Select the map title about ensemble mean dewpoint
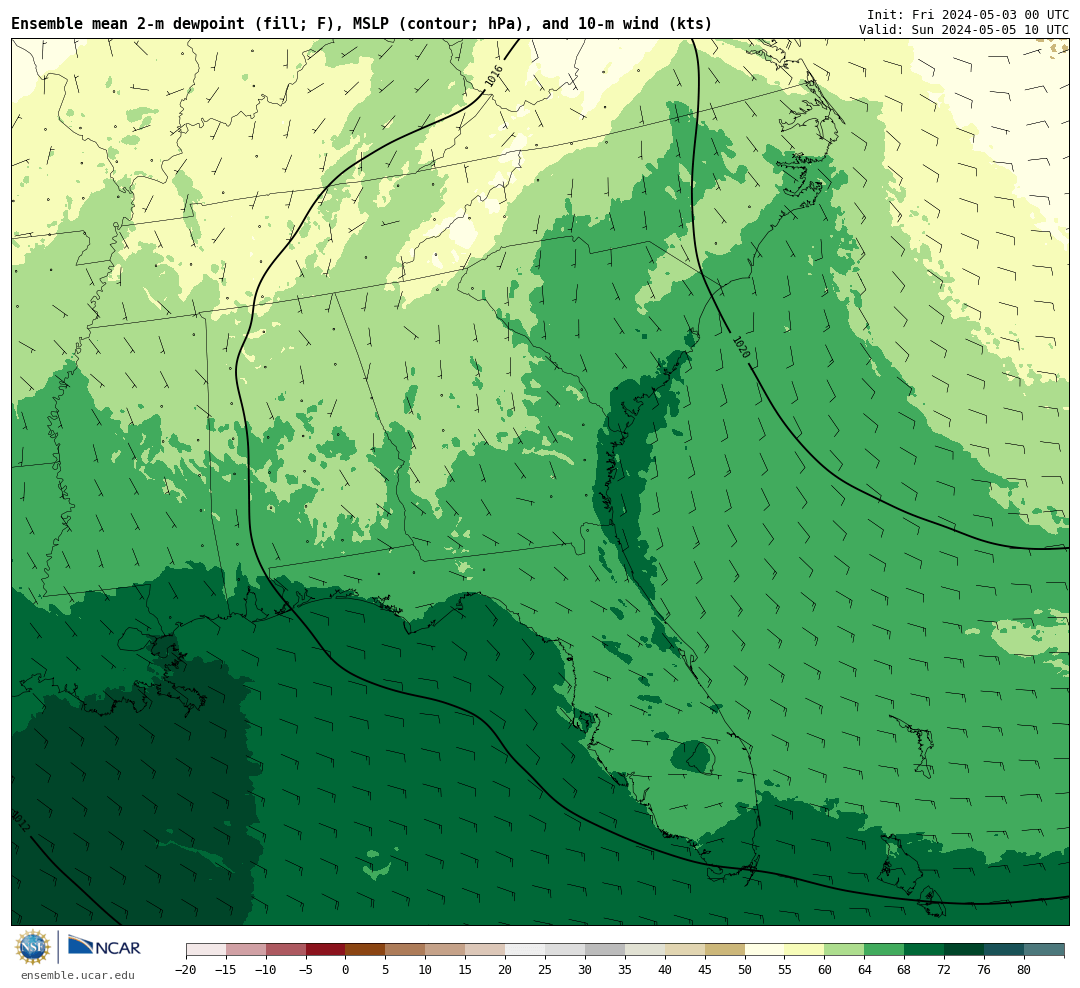Screen dimensions: 1080x988 click(362, 24)
